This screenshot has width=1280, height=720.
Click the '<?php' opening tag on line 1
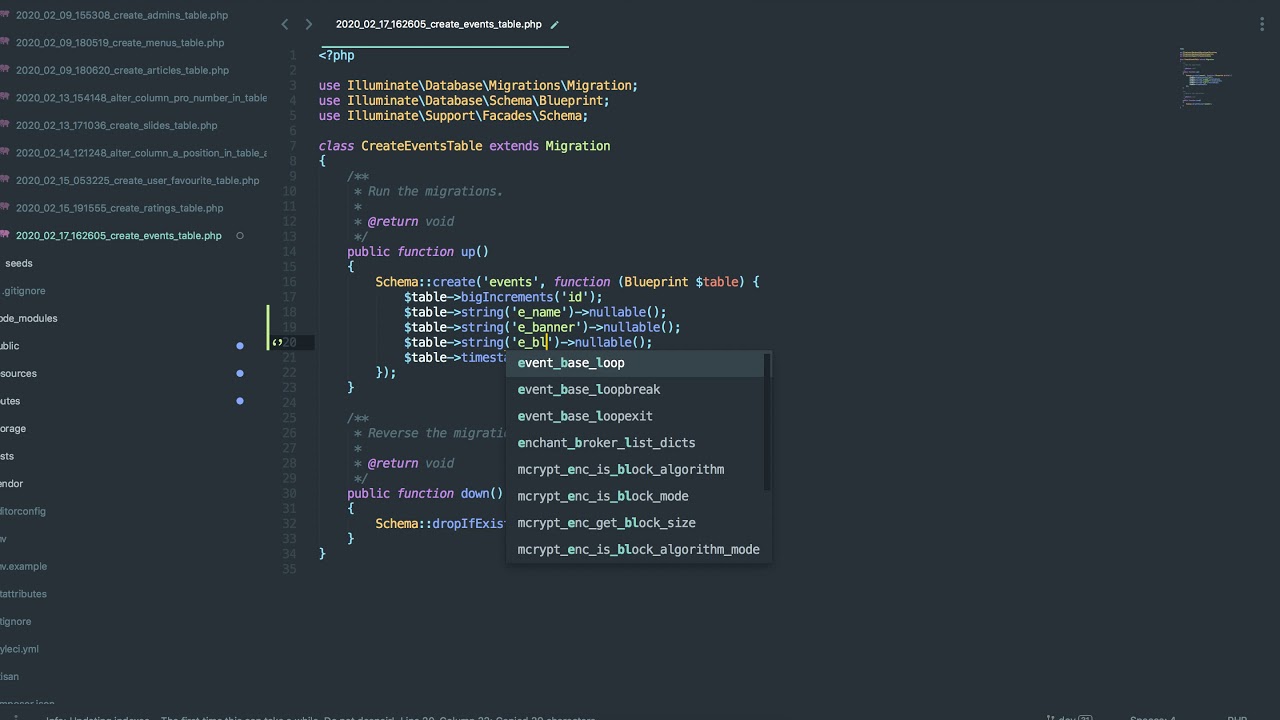tap(336, 55)
